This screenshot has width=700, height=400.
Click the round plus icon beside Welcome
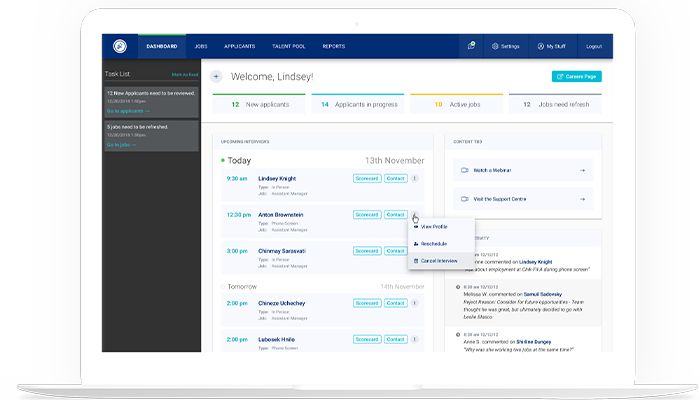(x=216, y=76)
